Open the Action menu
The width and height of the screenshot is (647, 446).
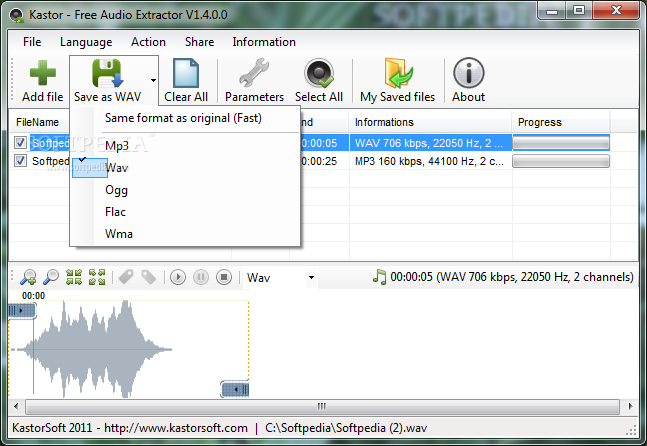148,42
